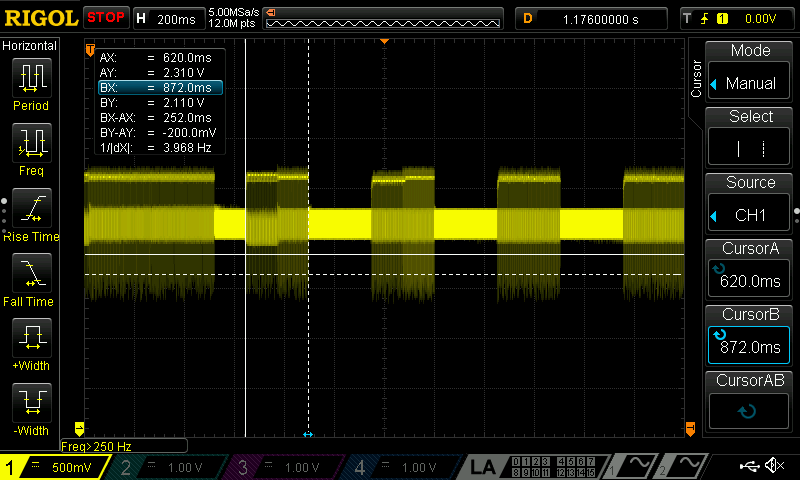Click the Horizontal menu title label
The image size is (800, 480).
point(30,46)
